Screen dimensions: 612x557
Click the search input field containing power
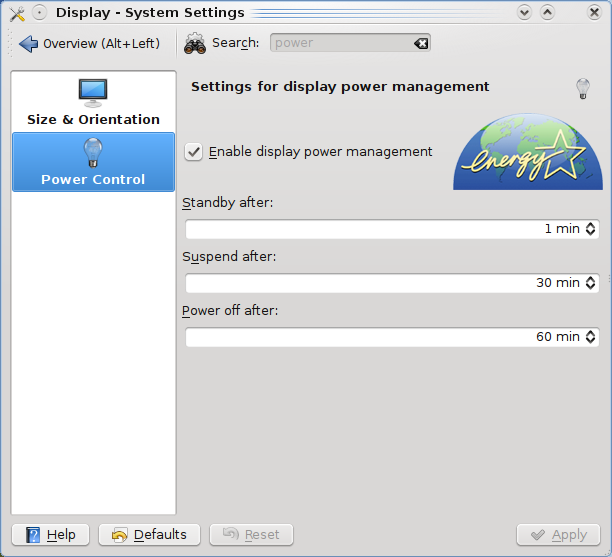tap(350, 43)
